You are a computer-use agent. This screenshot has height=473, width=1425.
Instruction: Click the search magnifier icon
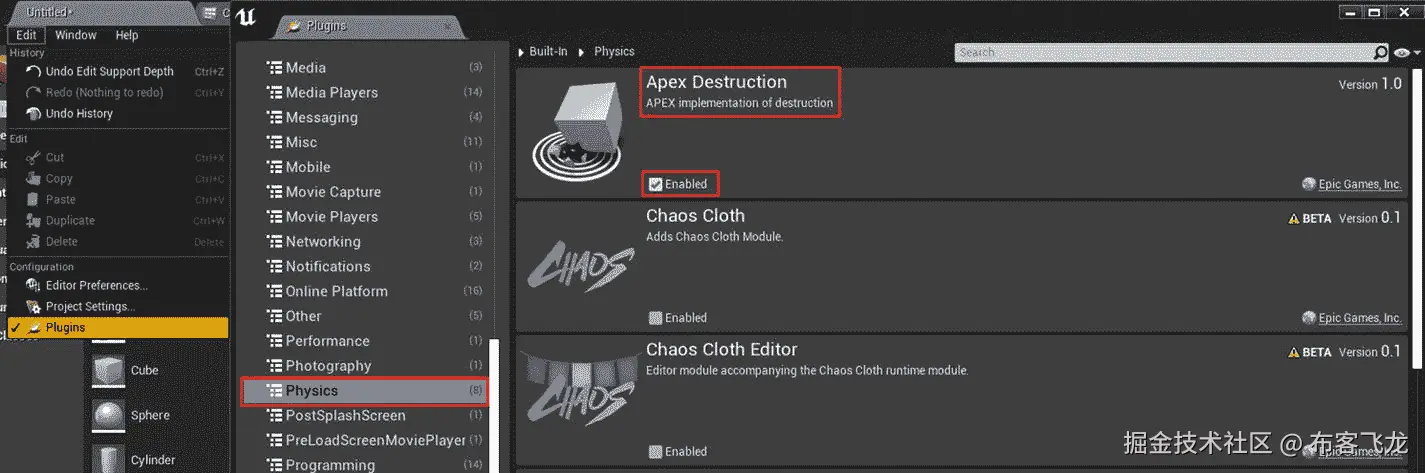1381,52
